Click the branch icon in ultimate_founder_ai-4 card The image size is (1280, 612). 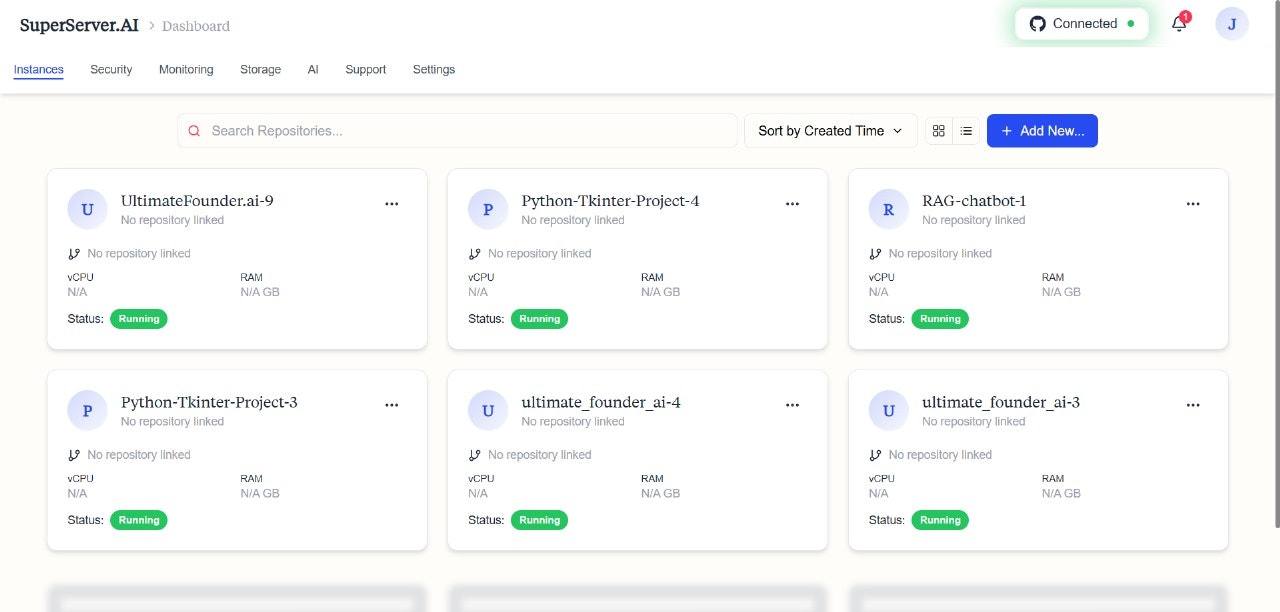[475, 455]
